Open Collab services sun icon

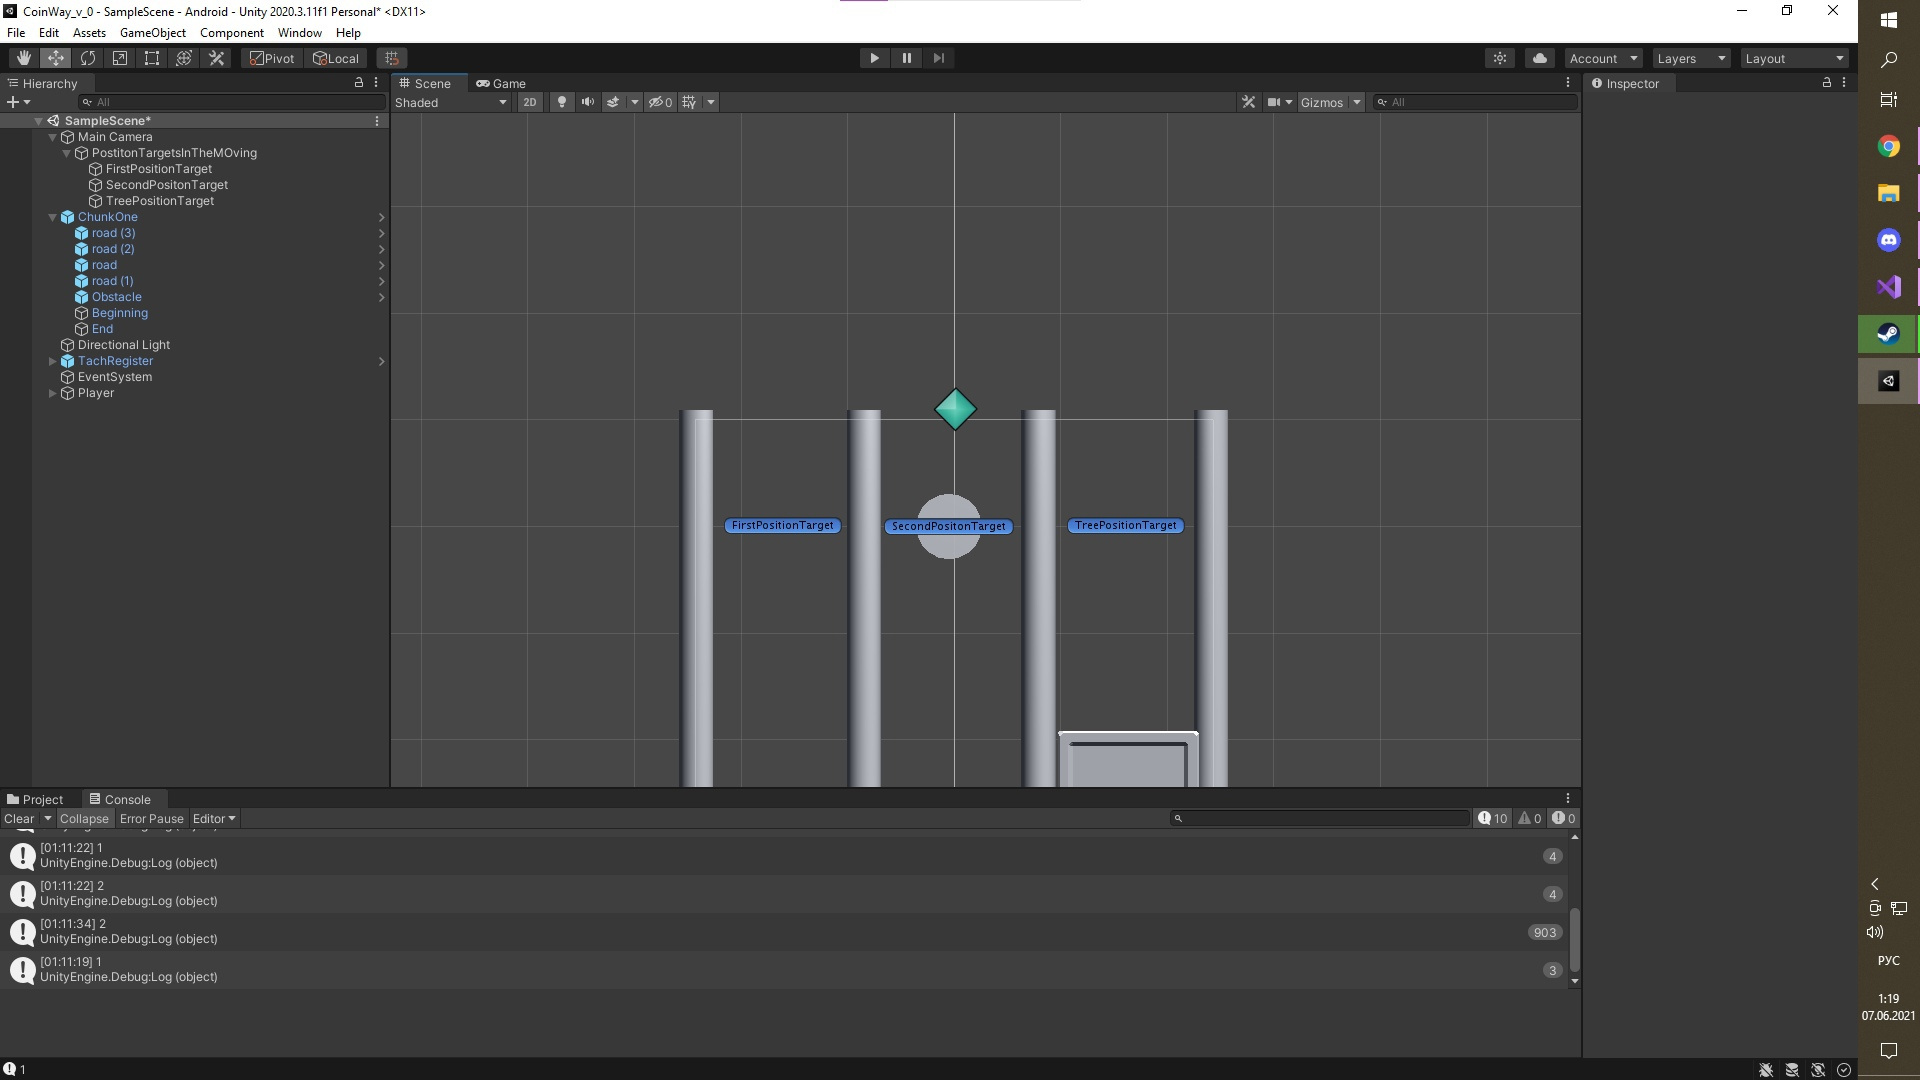1500,58
